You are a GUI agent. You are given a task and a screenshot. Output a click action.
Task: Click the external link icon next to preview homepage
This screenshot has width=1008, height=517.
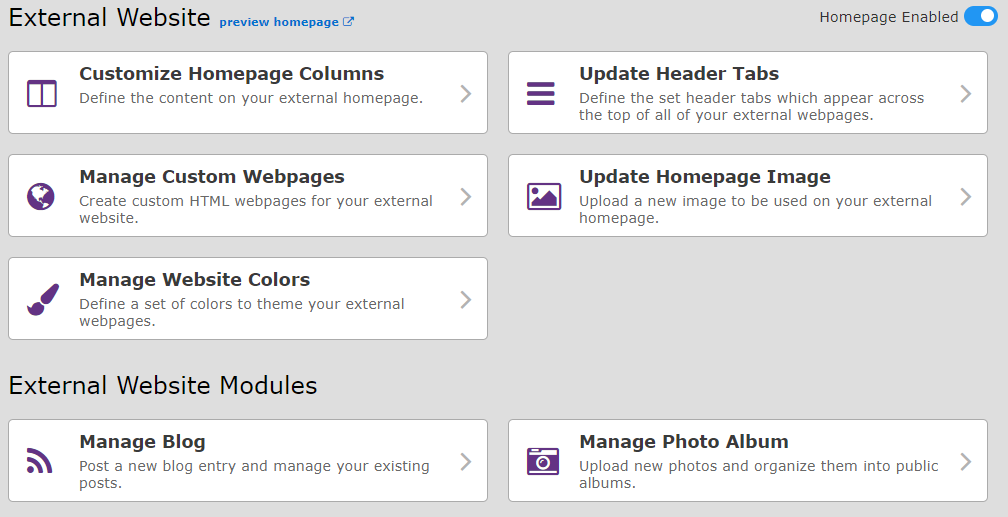coord(348,21)
